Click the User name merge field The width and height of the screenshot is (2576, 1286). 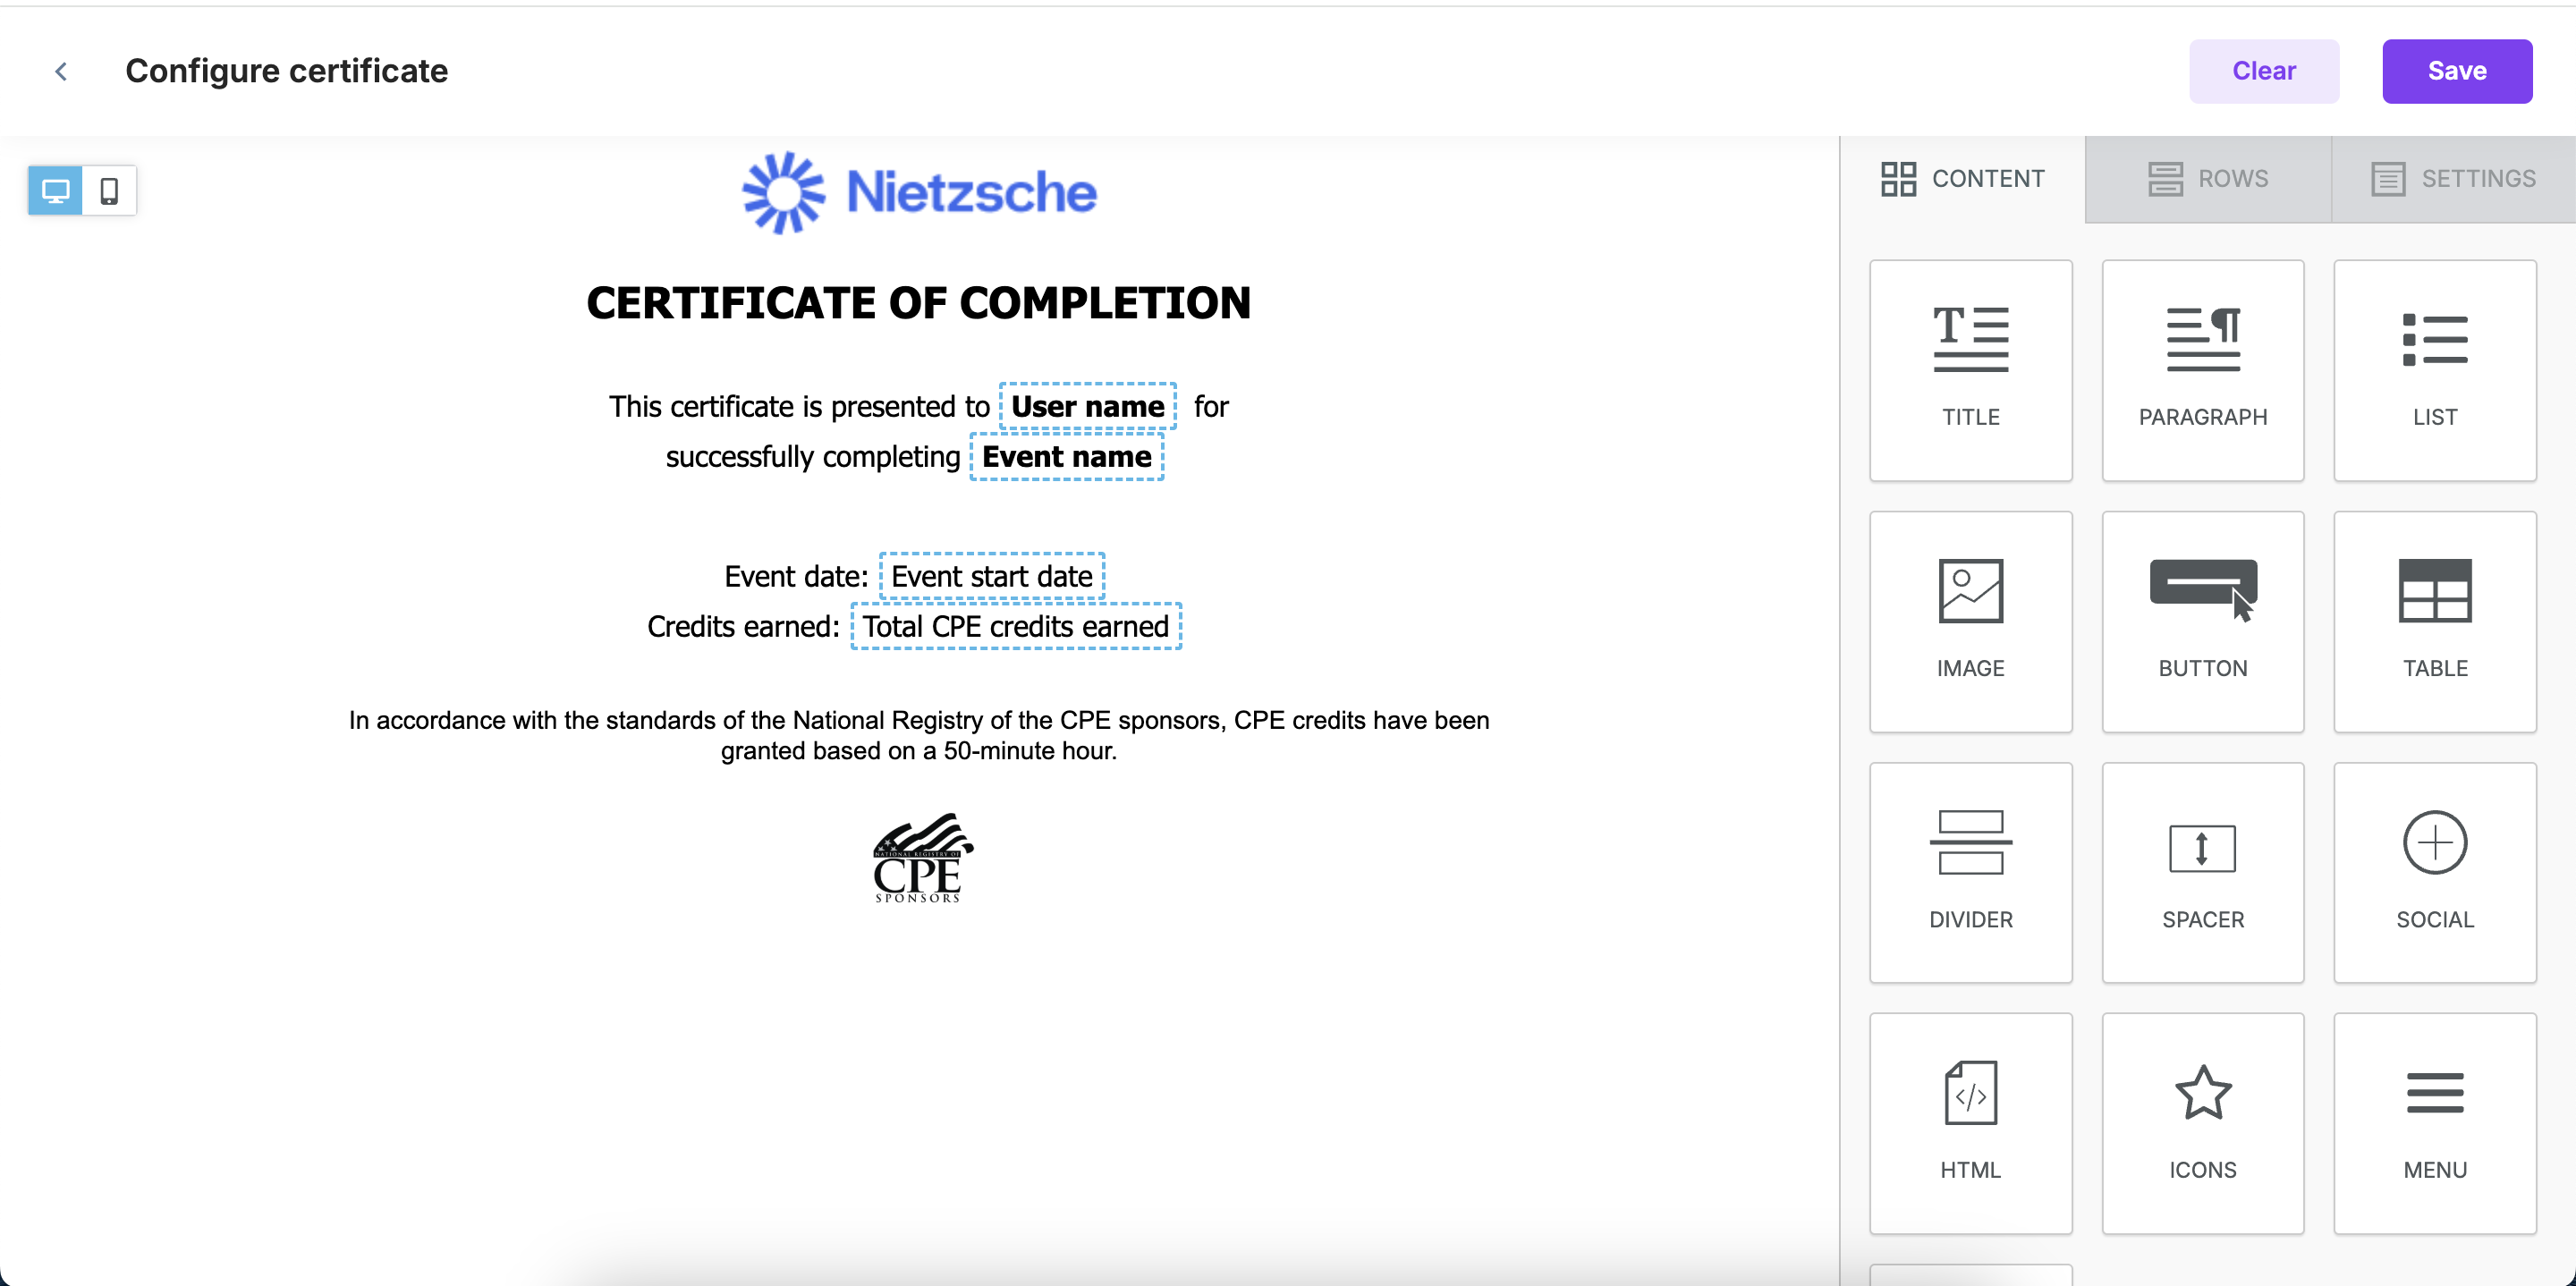pyautogui.click(x=1087, y=406)
